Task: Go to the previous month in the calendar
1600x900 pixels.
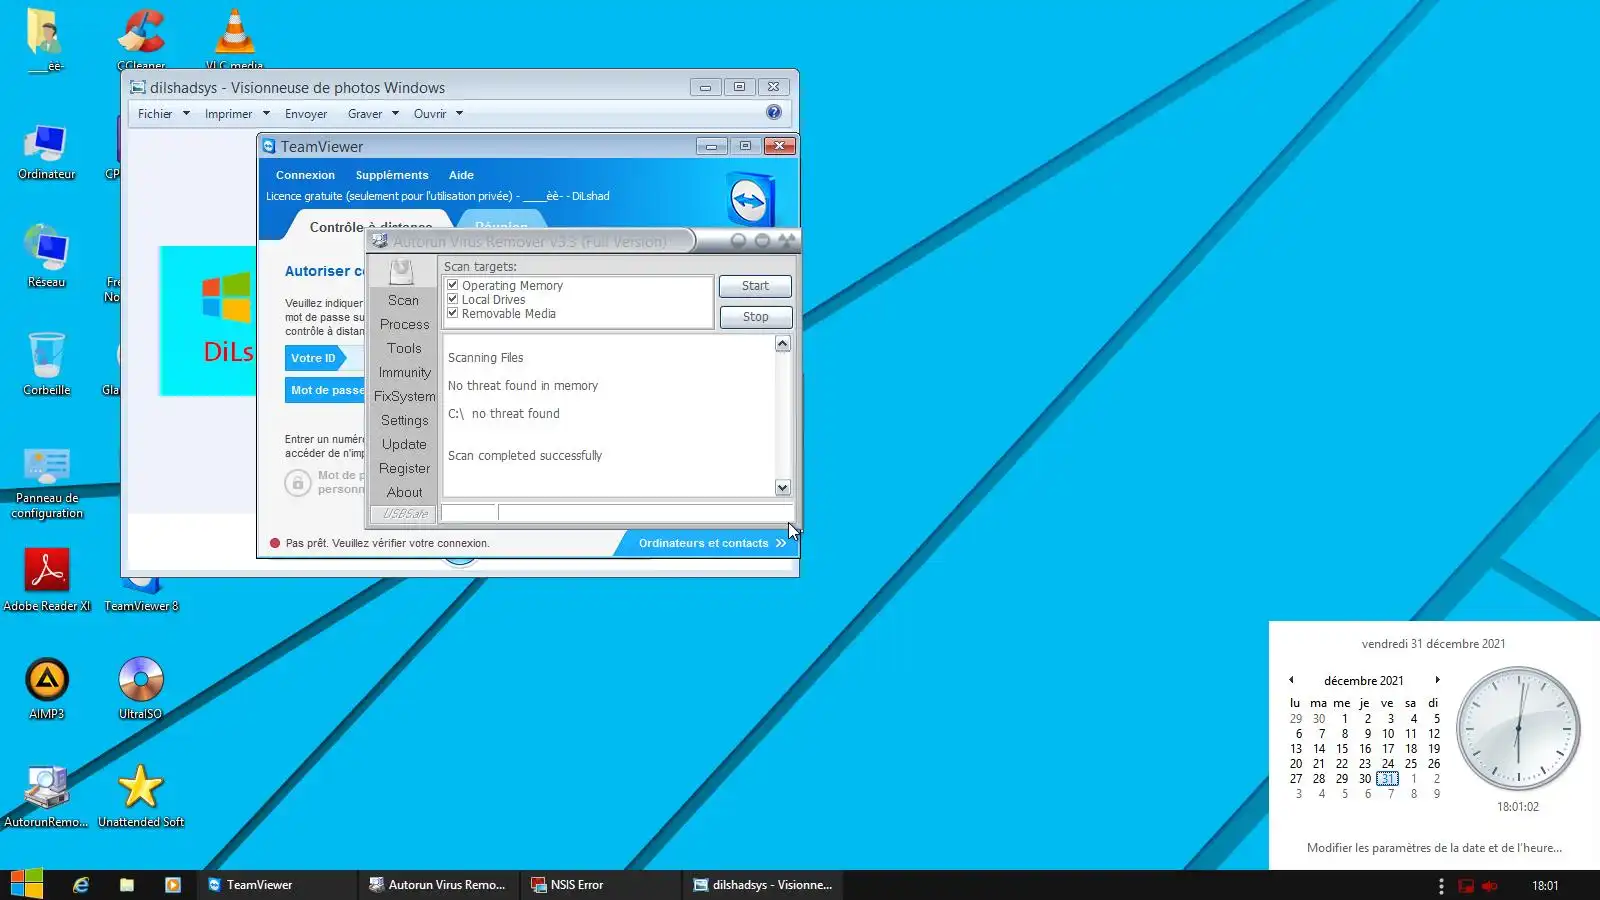Action: coord(1291,680)
